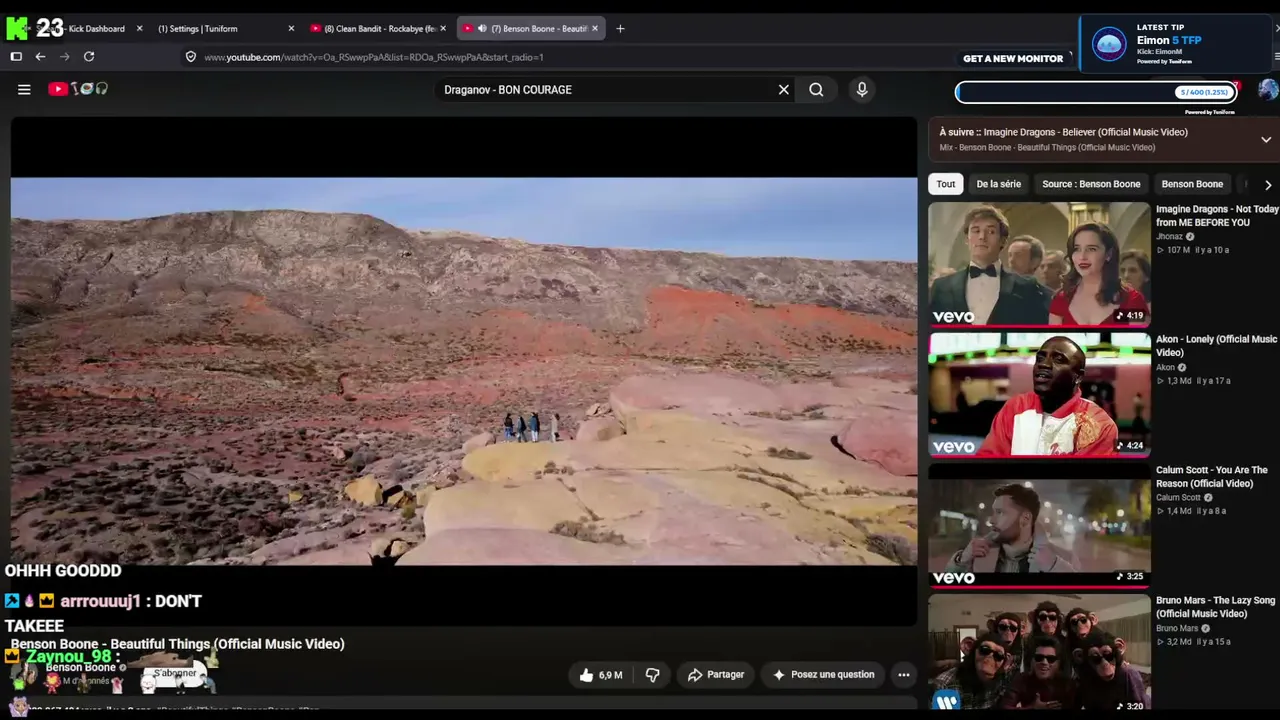Toggle the browser sidebar panel icon
The width and height of the screenshot is (1280, 720).
(x=16, y=57)
